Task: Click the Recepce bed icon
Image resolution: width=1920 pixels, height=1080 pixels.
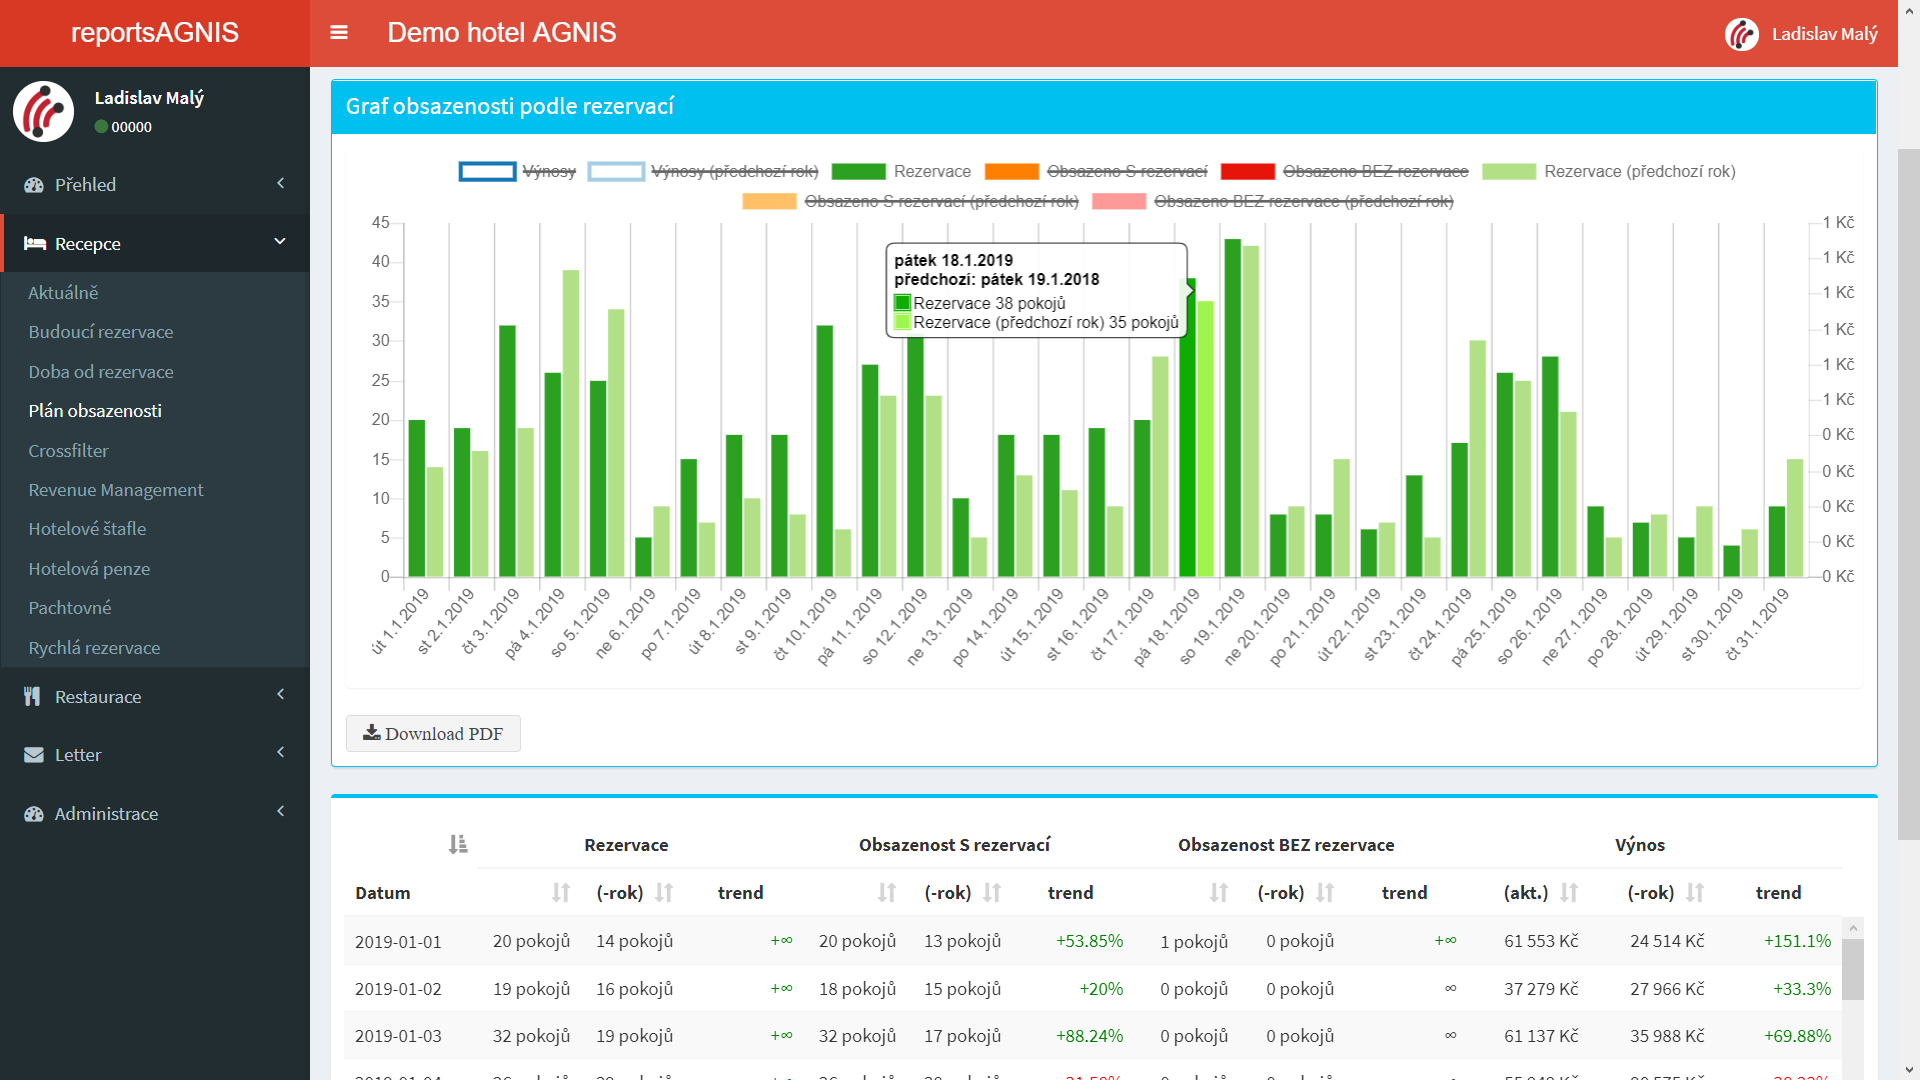Action: coord(35,244)
